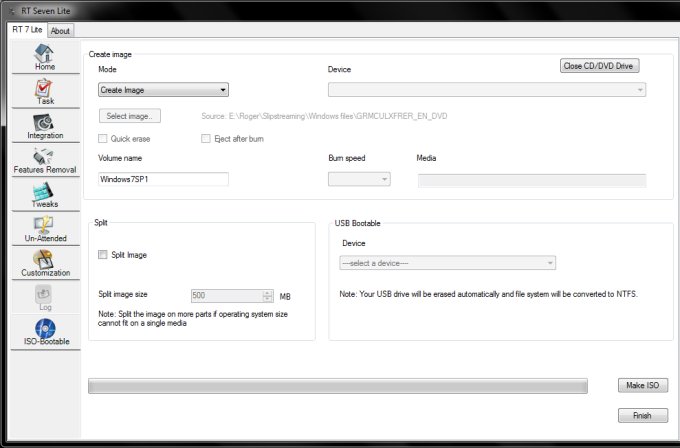Click the Split image size value field

click(x=227, y=296)
